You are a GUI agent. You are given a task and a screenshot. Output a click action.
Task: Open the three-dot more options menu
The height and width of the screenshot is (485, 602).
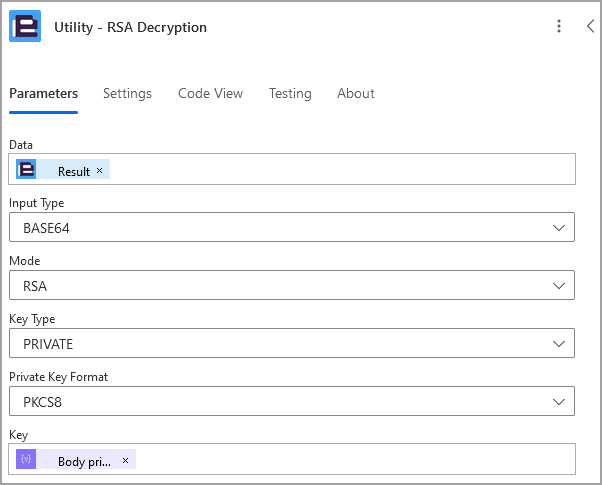559,26
